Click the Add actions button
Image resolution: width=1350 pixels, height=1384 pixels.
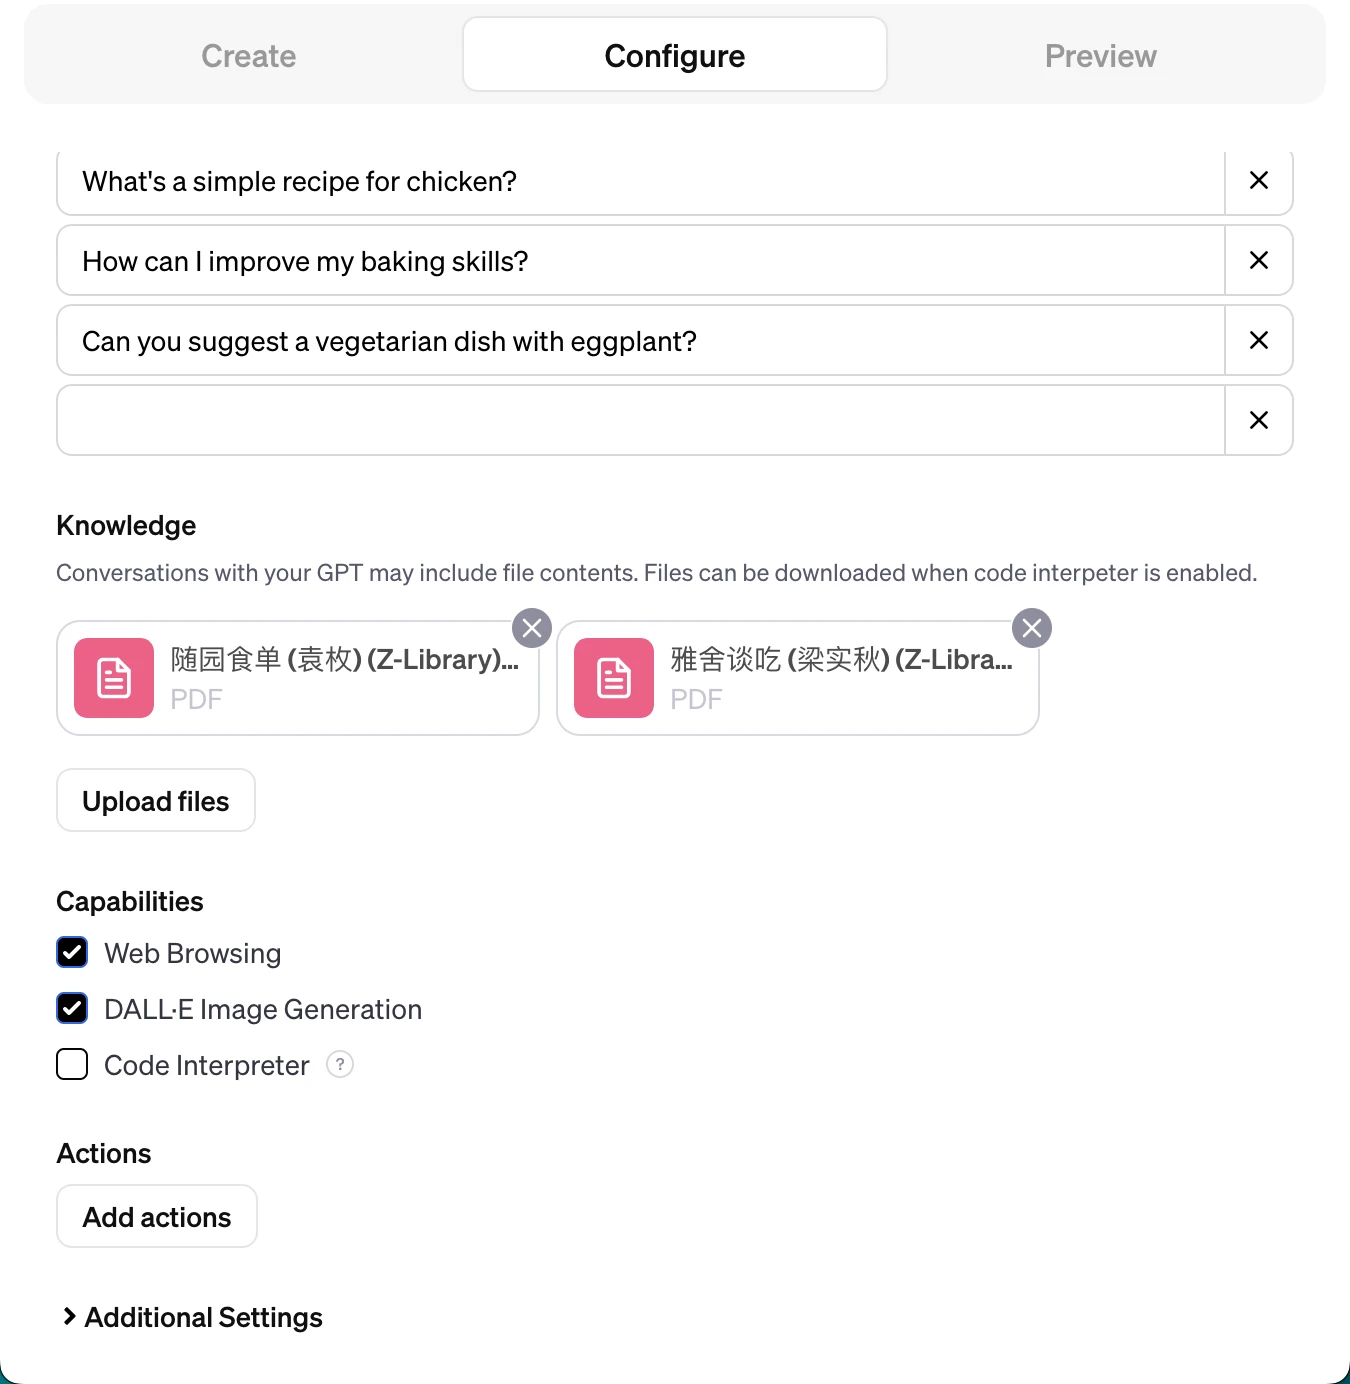(157, 1216)
